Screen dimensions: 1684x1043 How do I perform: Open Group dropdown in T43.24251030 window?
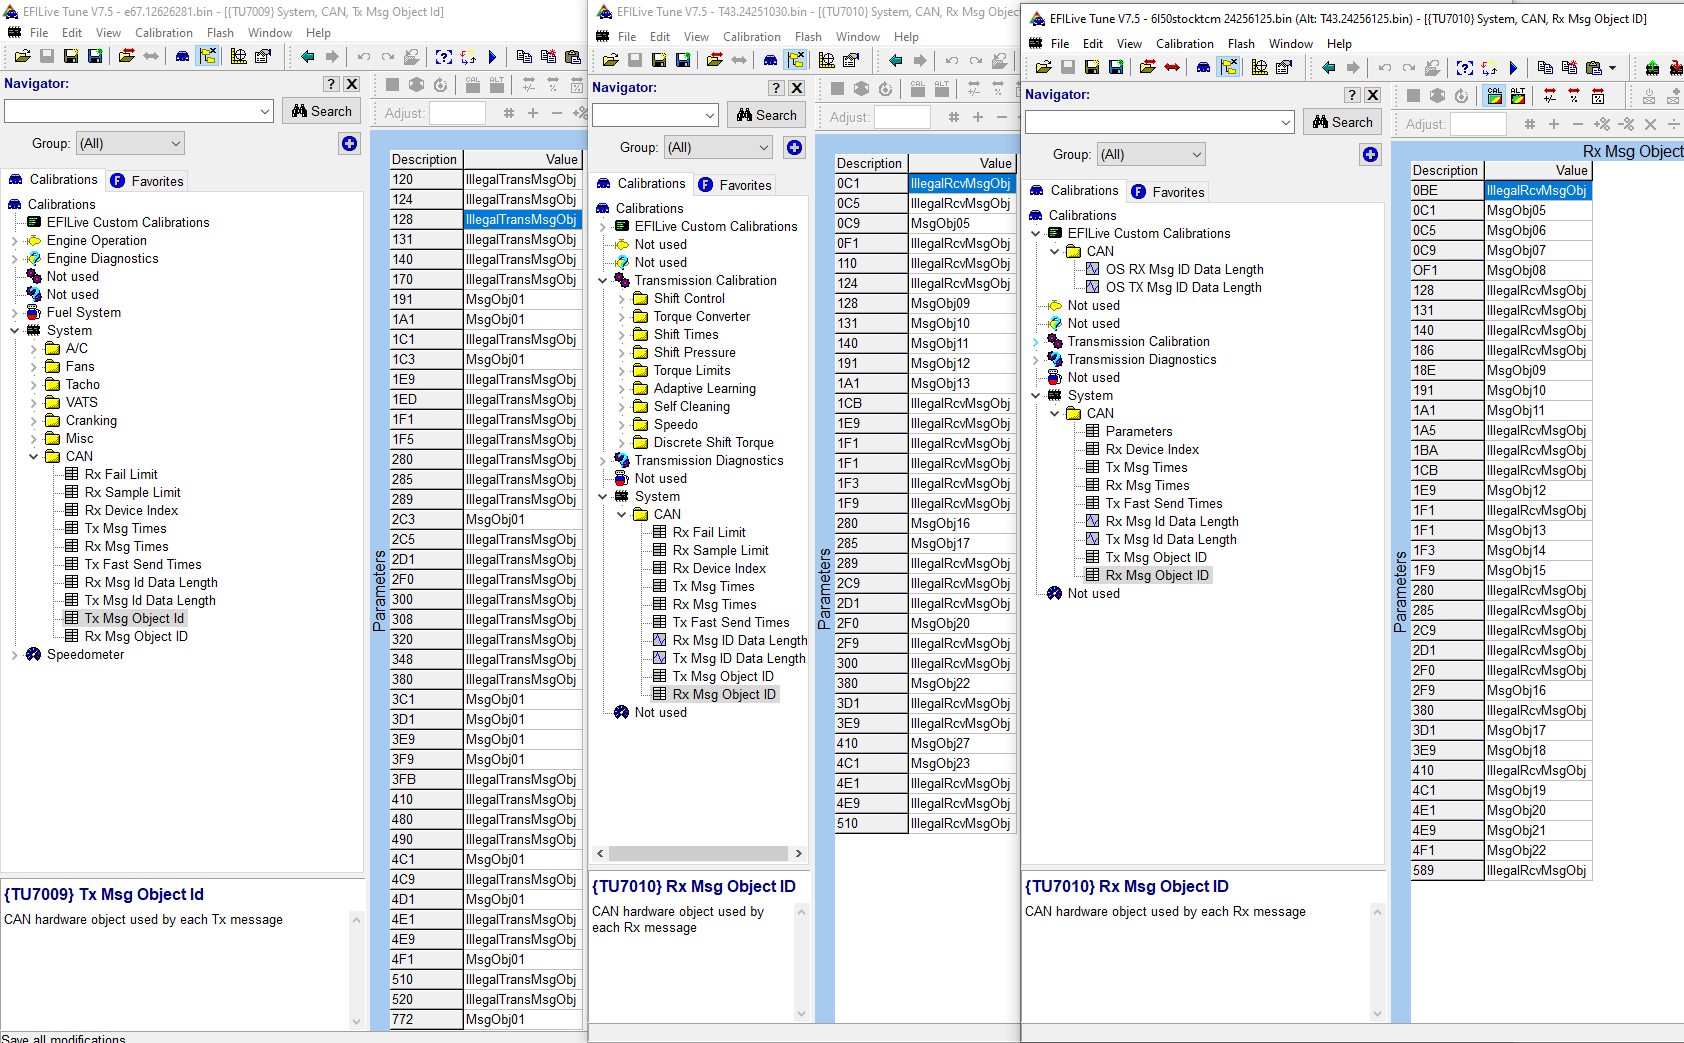pos(719,148)
